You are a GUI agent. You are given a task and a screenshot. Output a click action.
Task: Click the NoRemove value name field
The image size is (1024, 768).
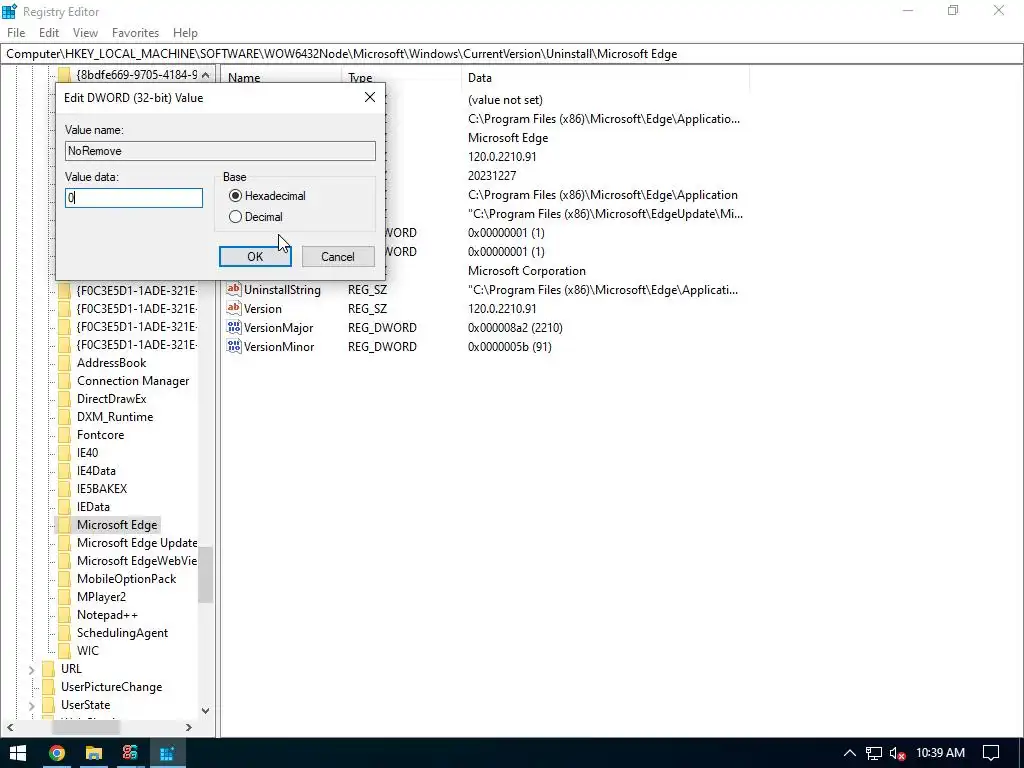tap(220, 151)
